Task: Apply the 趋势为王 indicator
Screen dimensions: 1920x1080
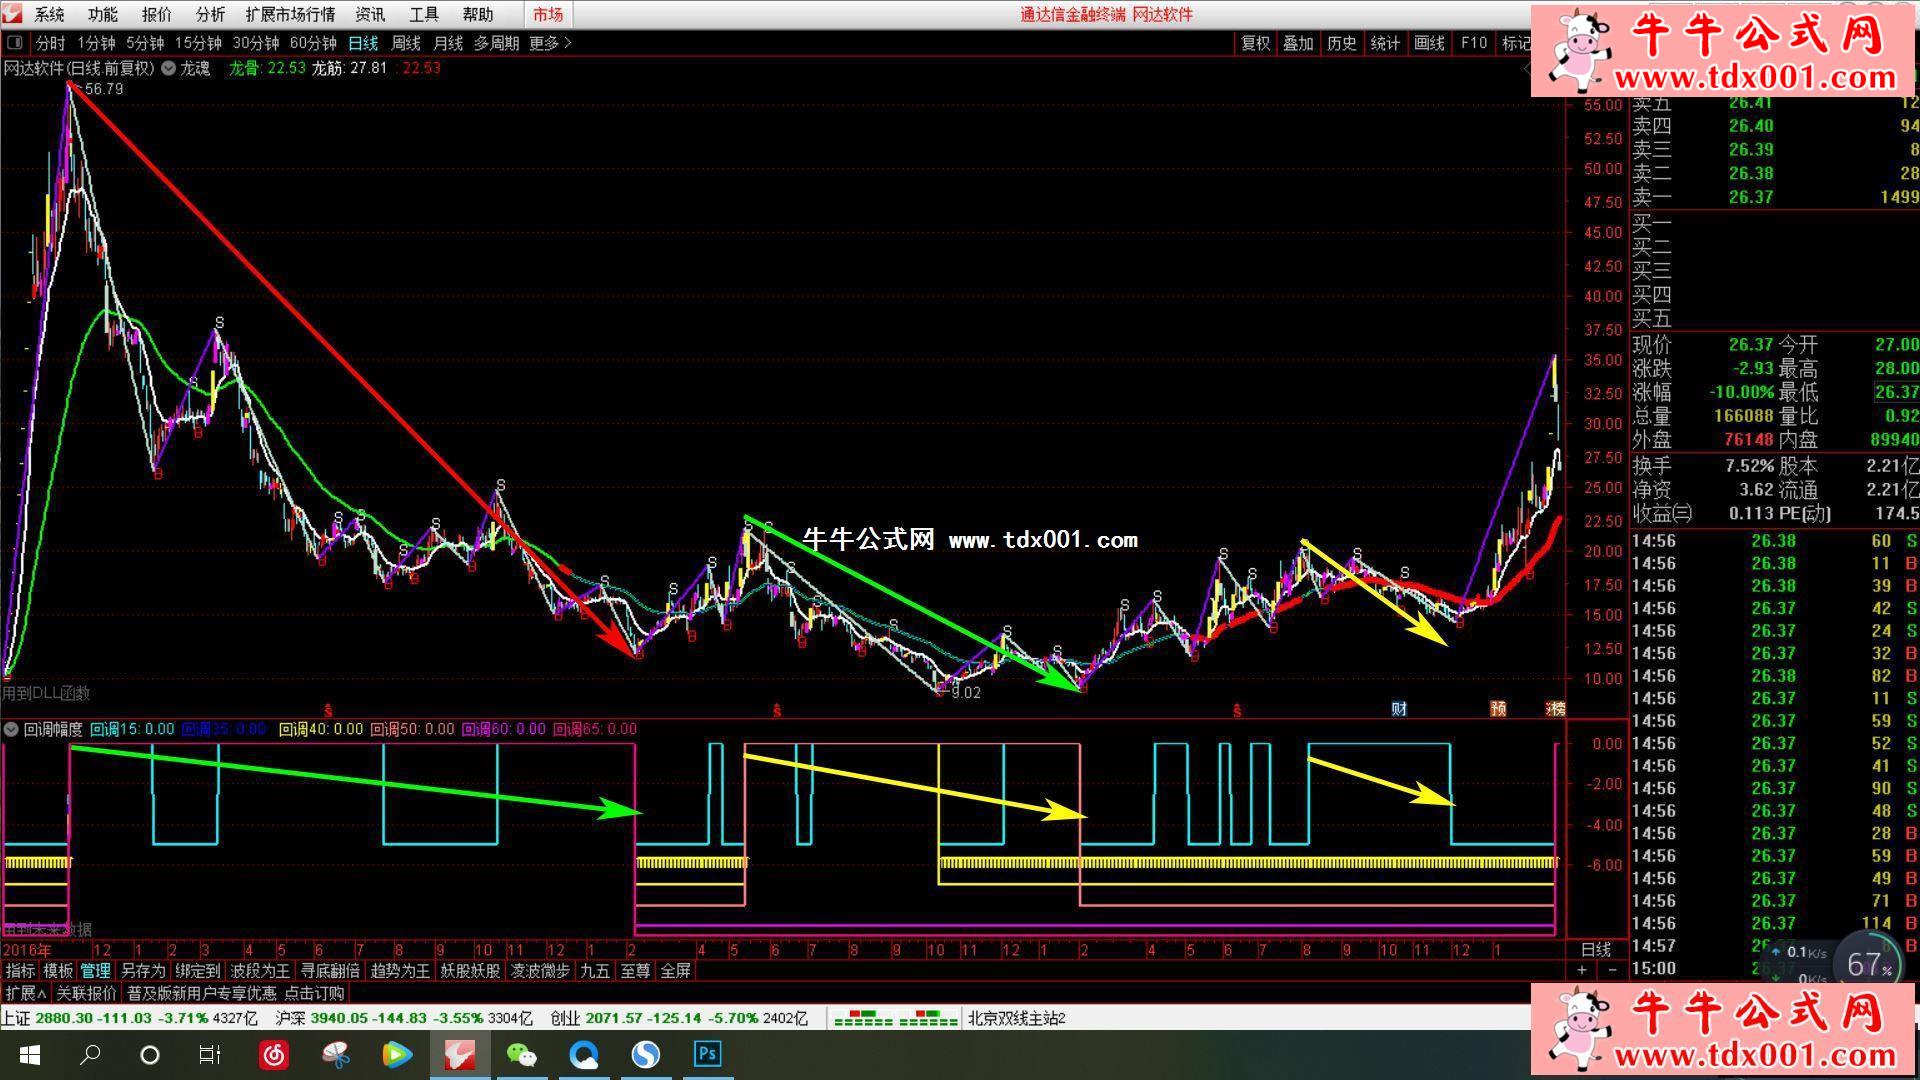Action: (400, 970)
